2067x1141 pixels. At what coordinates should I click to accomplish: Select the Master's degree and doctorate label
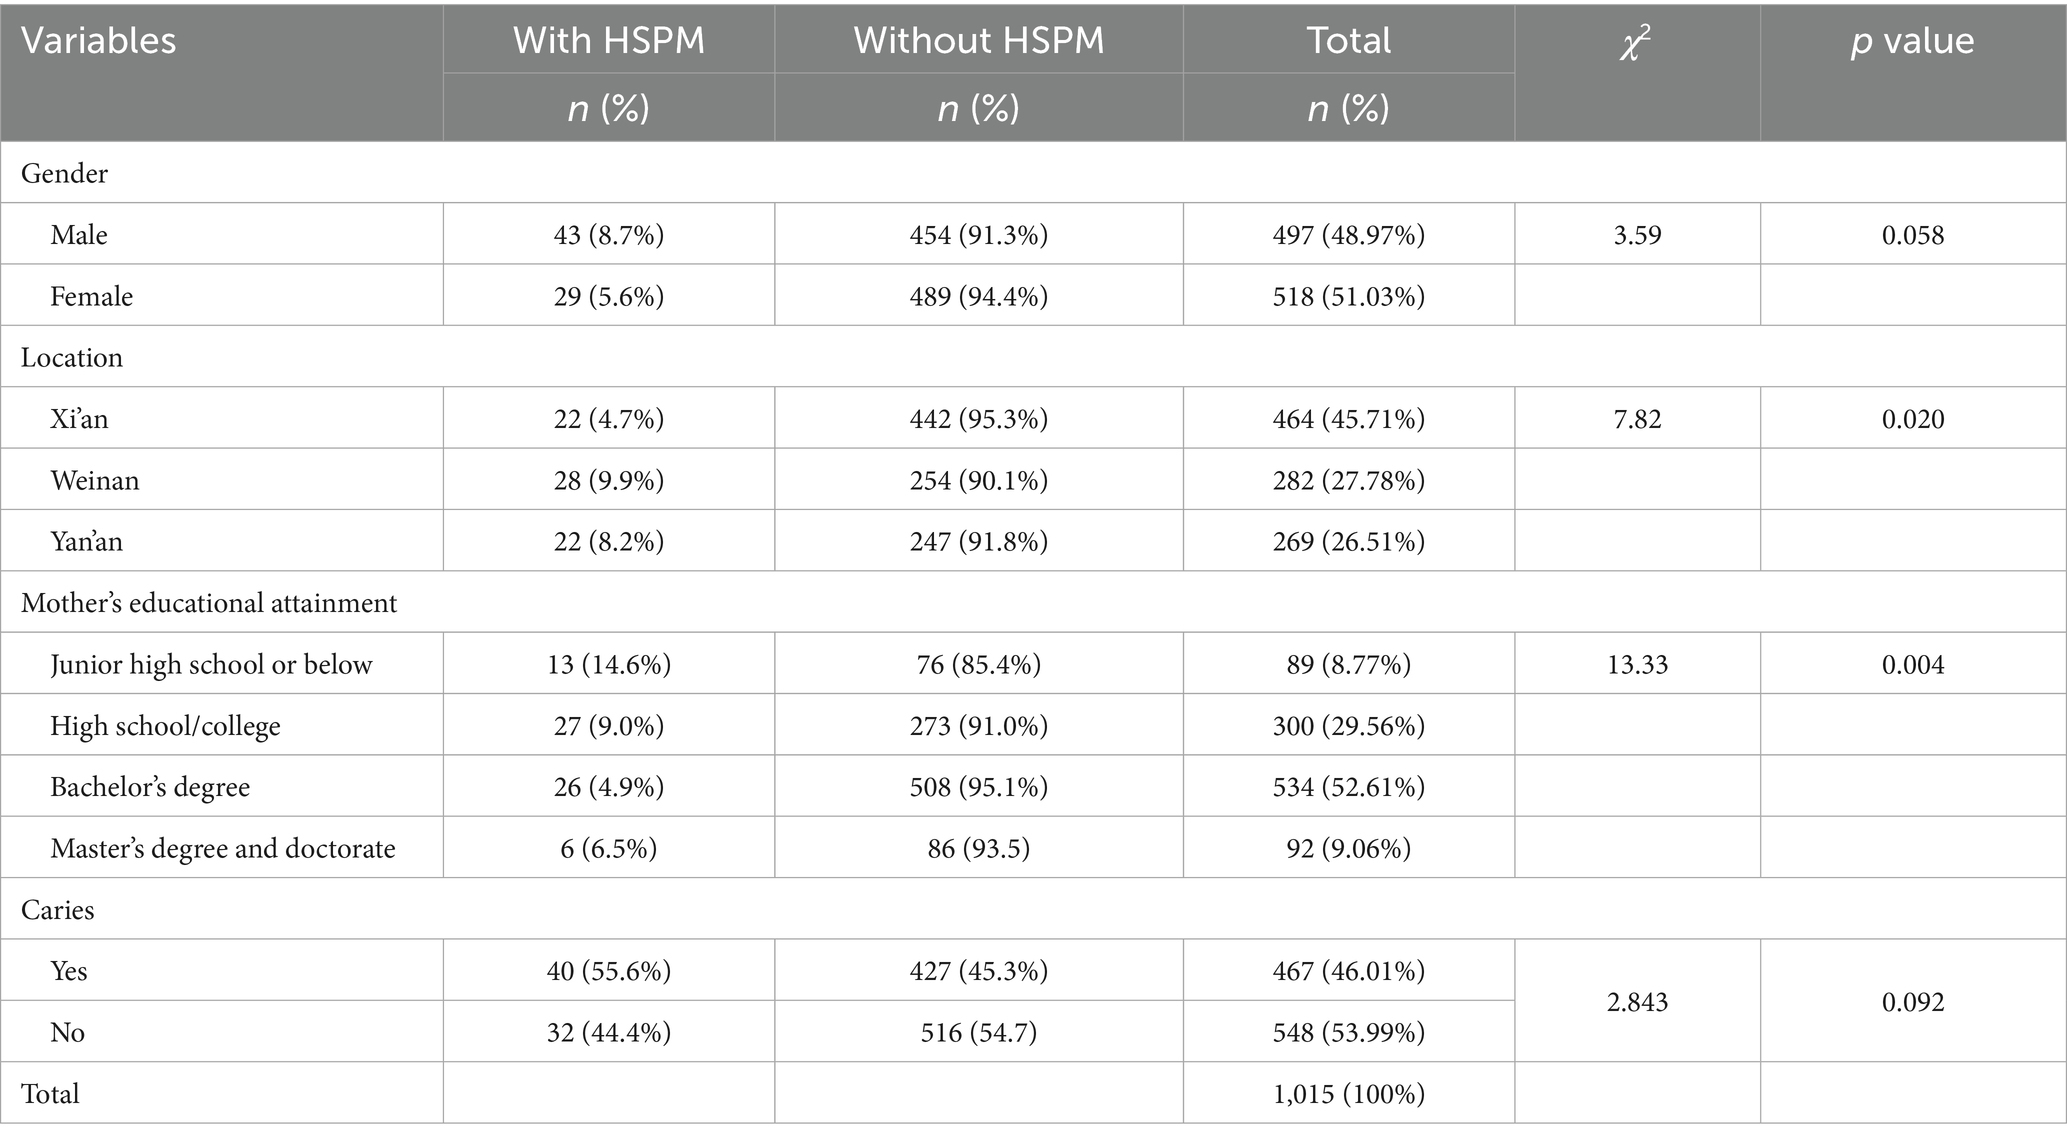223,849
